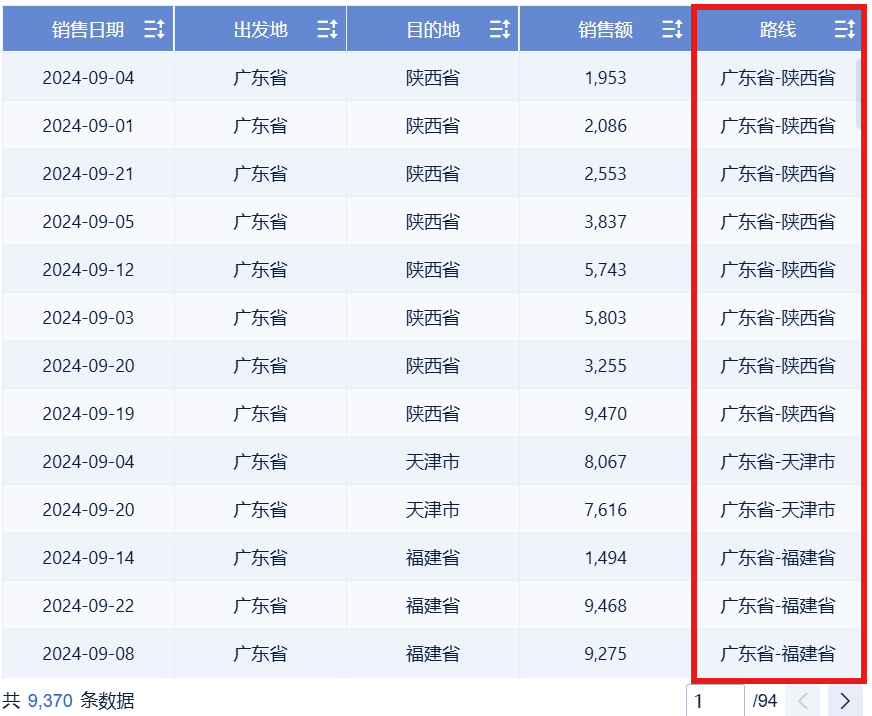The image size is (872, 716).
Task: Click 广东省 origin in the 2,553 row
Action: click(x=260, y=174)
